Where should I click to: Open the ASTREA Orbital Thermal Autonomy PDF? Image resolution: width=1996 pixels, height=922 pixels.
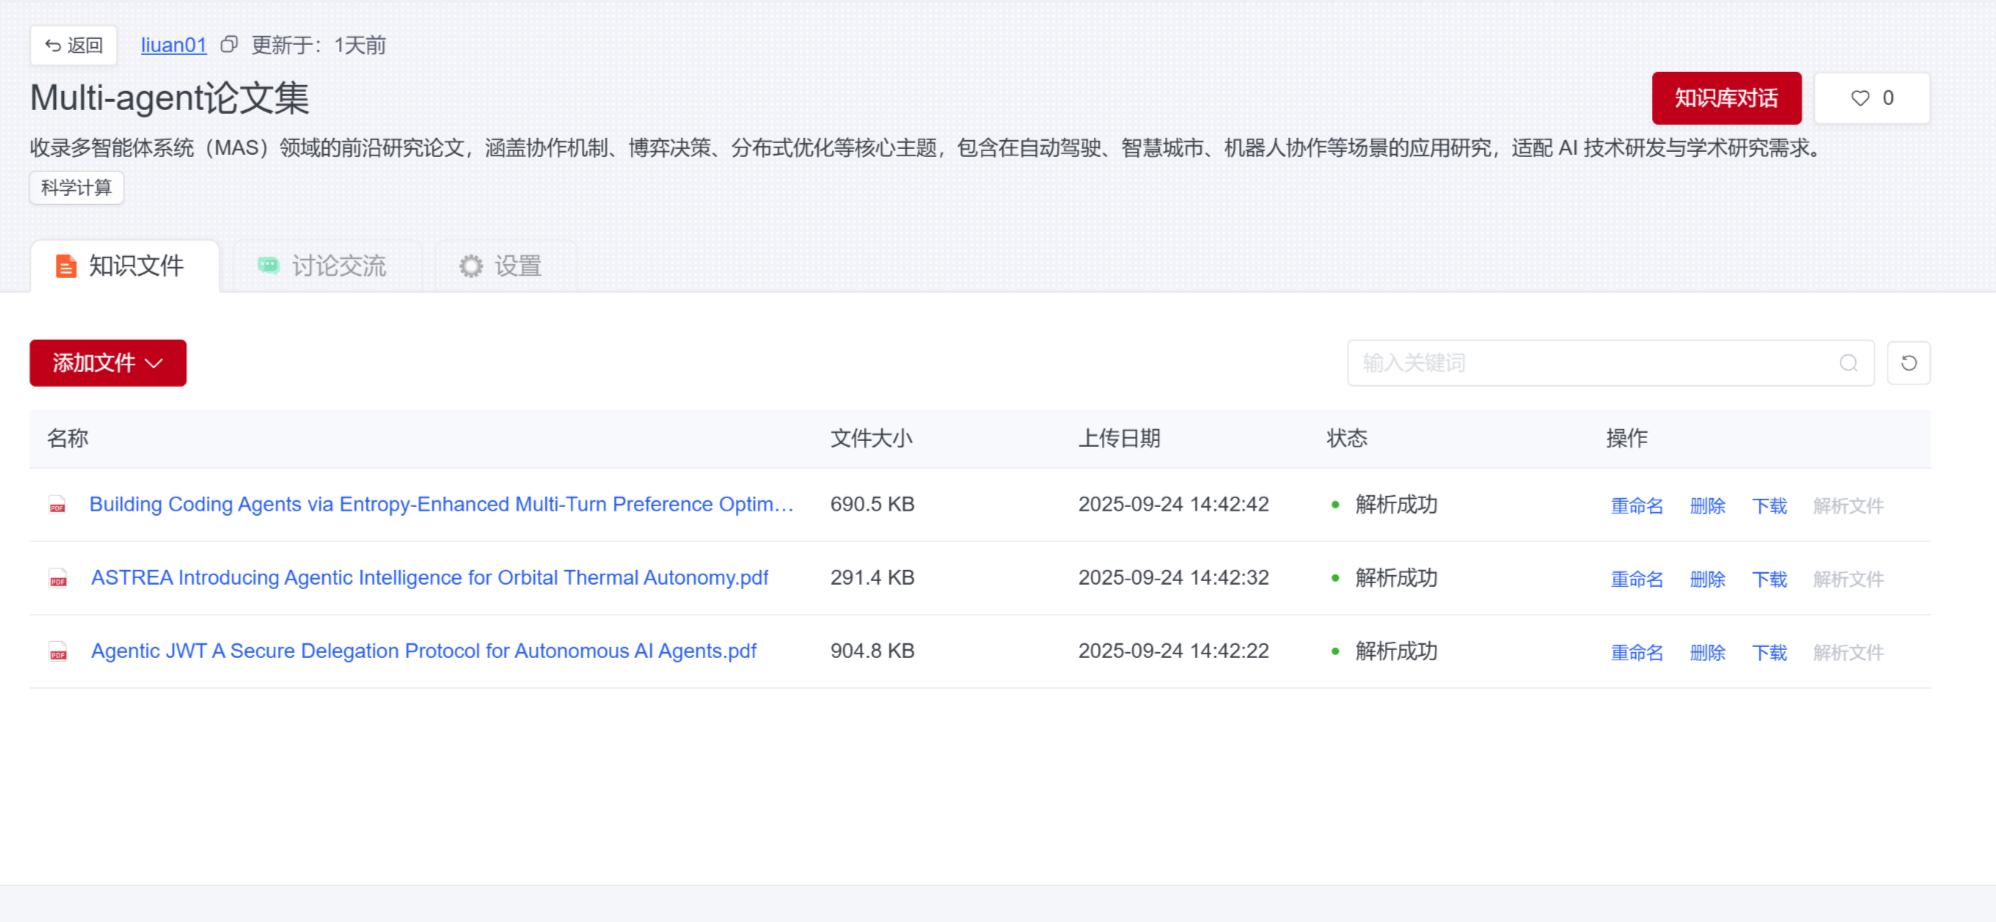click(429, 578)
